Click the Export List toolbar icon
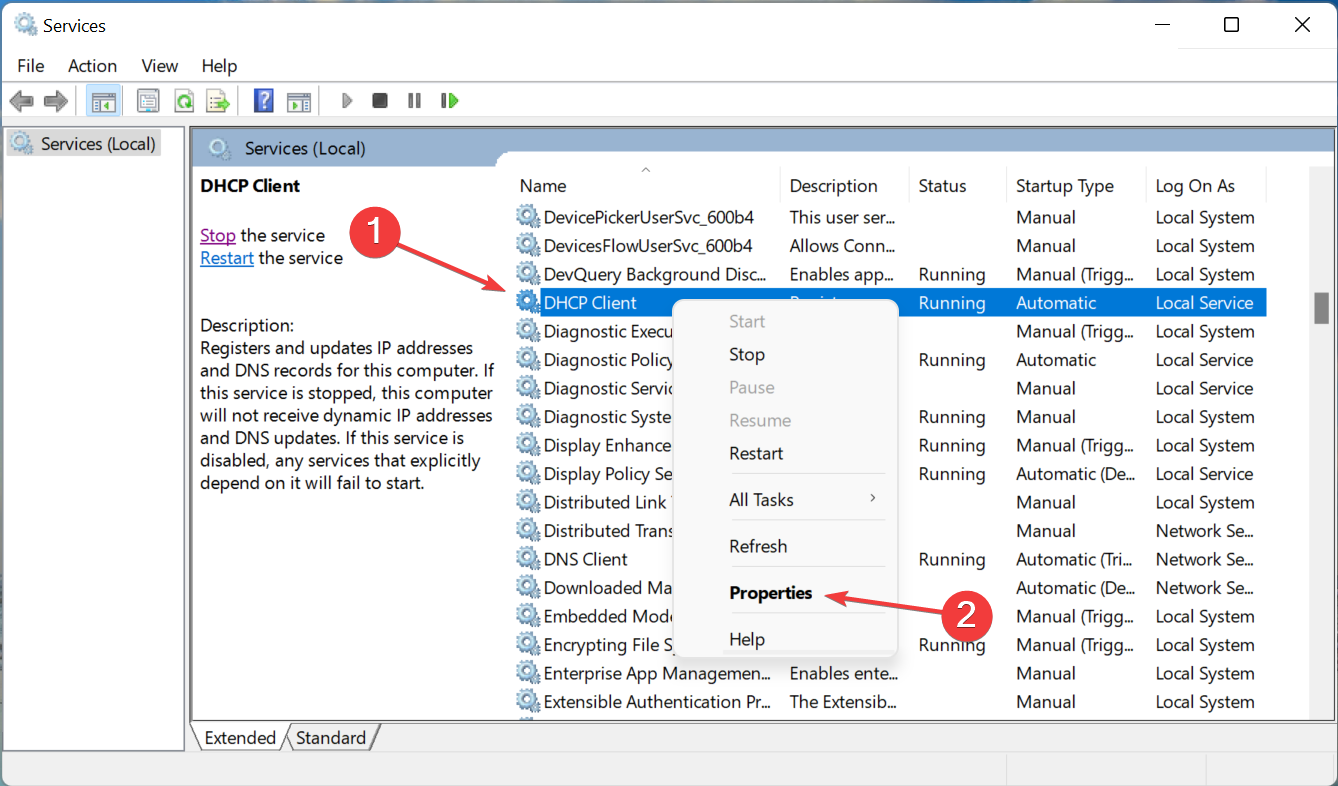Viewport: 1338px width, 786px height. pos(217,101)
